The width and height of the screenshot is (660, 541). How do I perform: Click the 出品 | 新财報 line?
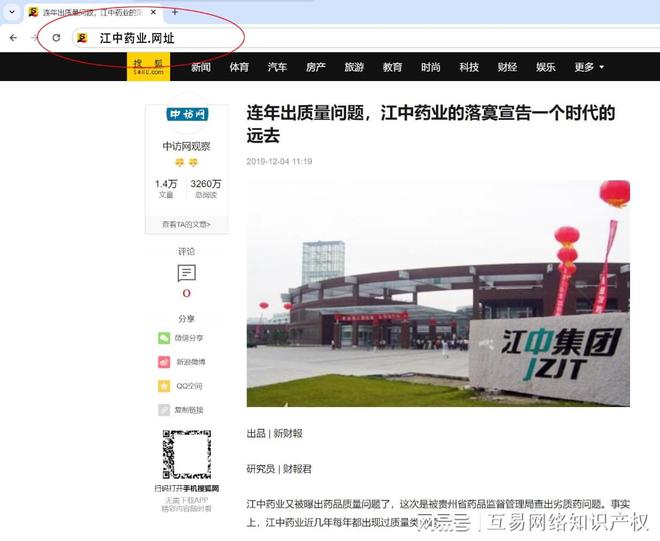click(274, 433)
